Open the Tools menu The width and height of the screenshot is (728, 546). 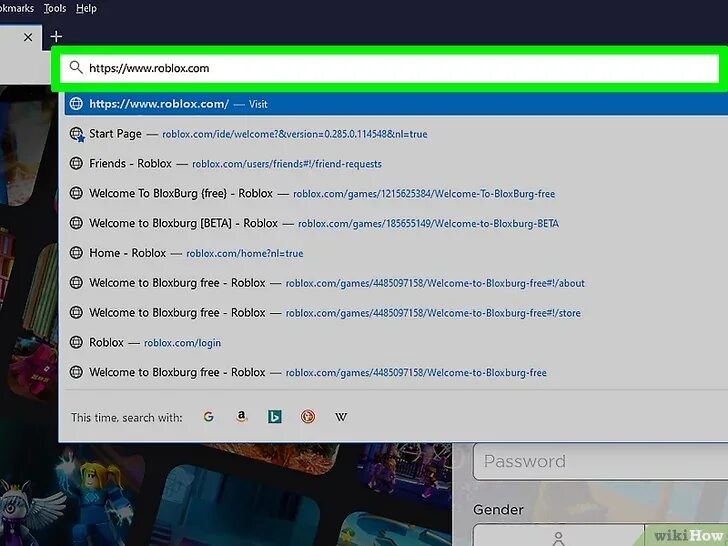point(55,8)
